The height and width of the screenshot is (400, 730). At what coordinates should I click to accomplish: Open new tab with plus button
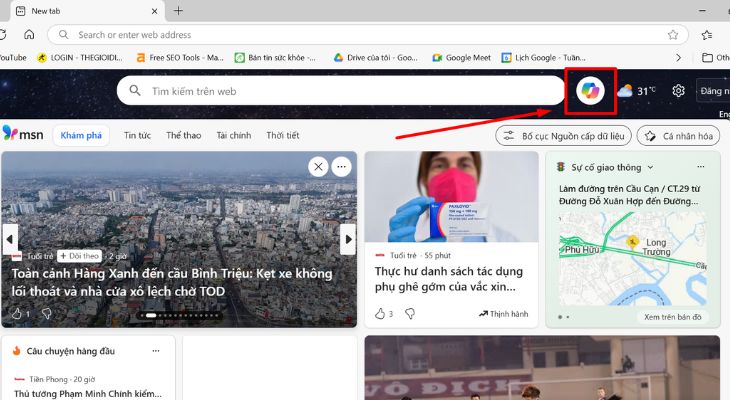point(178,11)
